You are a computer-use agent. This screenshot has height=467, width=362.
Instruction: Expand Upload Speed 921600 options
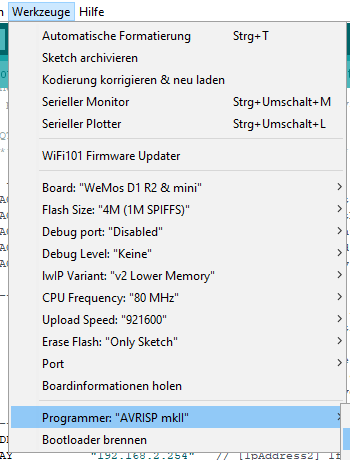click(x=177, y=320)
